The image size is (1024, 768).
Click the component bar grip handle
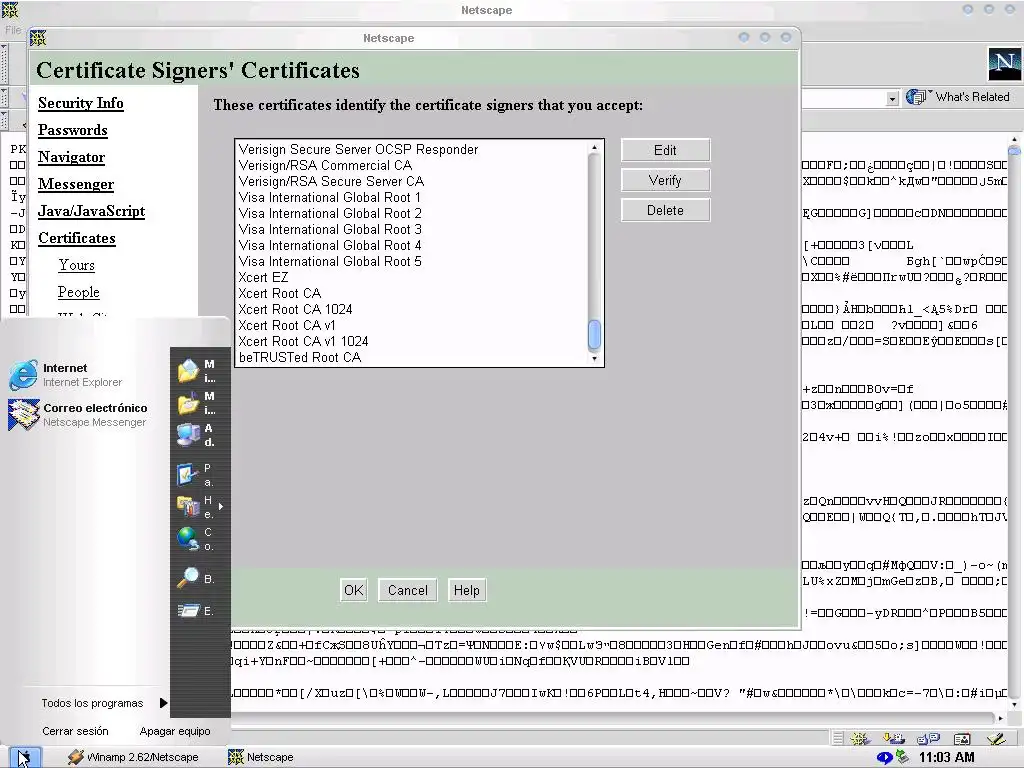838,739
